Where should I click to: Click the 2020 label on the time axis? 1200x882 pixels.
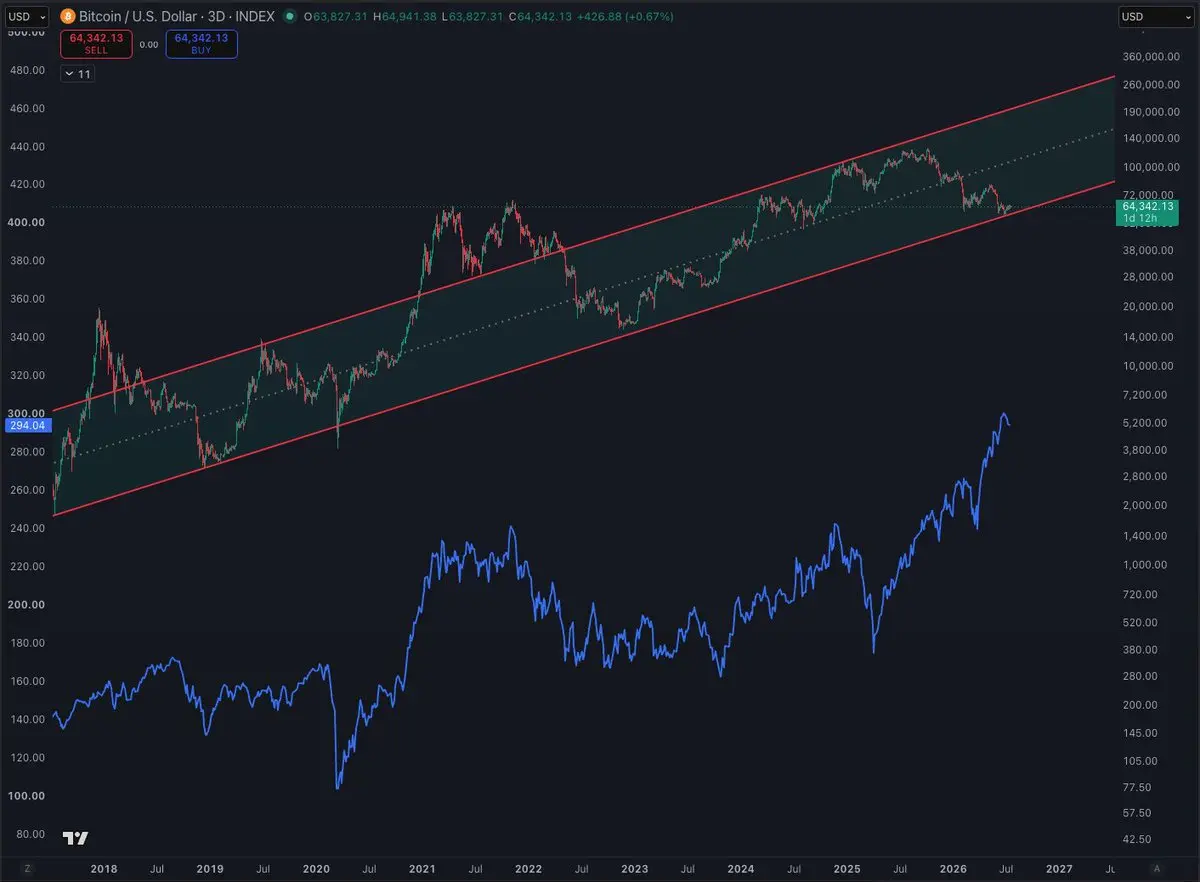click(x=315, y=868)
